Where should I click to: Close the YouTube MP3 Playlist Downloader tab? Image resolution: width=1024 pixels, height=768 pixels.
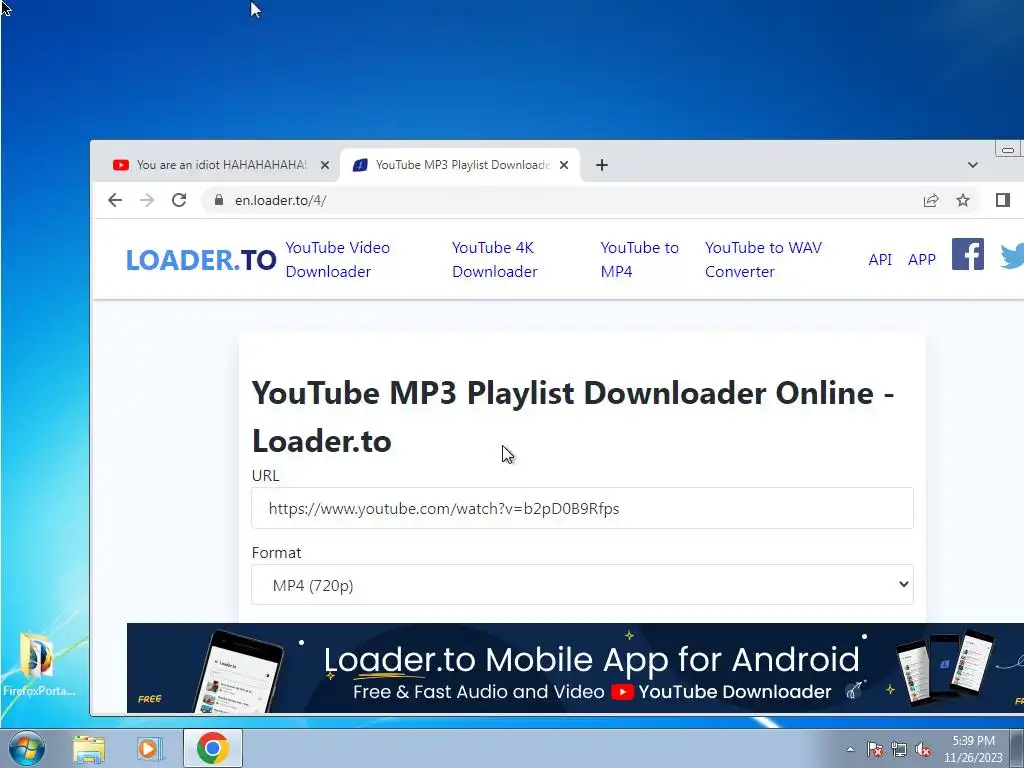point(564,165)
